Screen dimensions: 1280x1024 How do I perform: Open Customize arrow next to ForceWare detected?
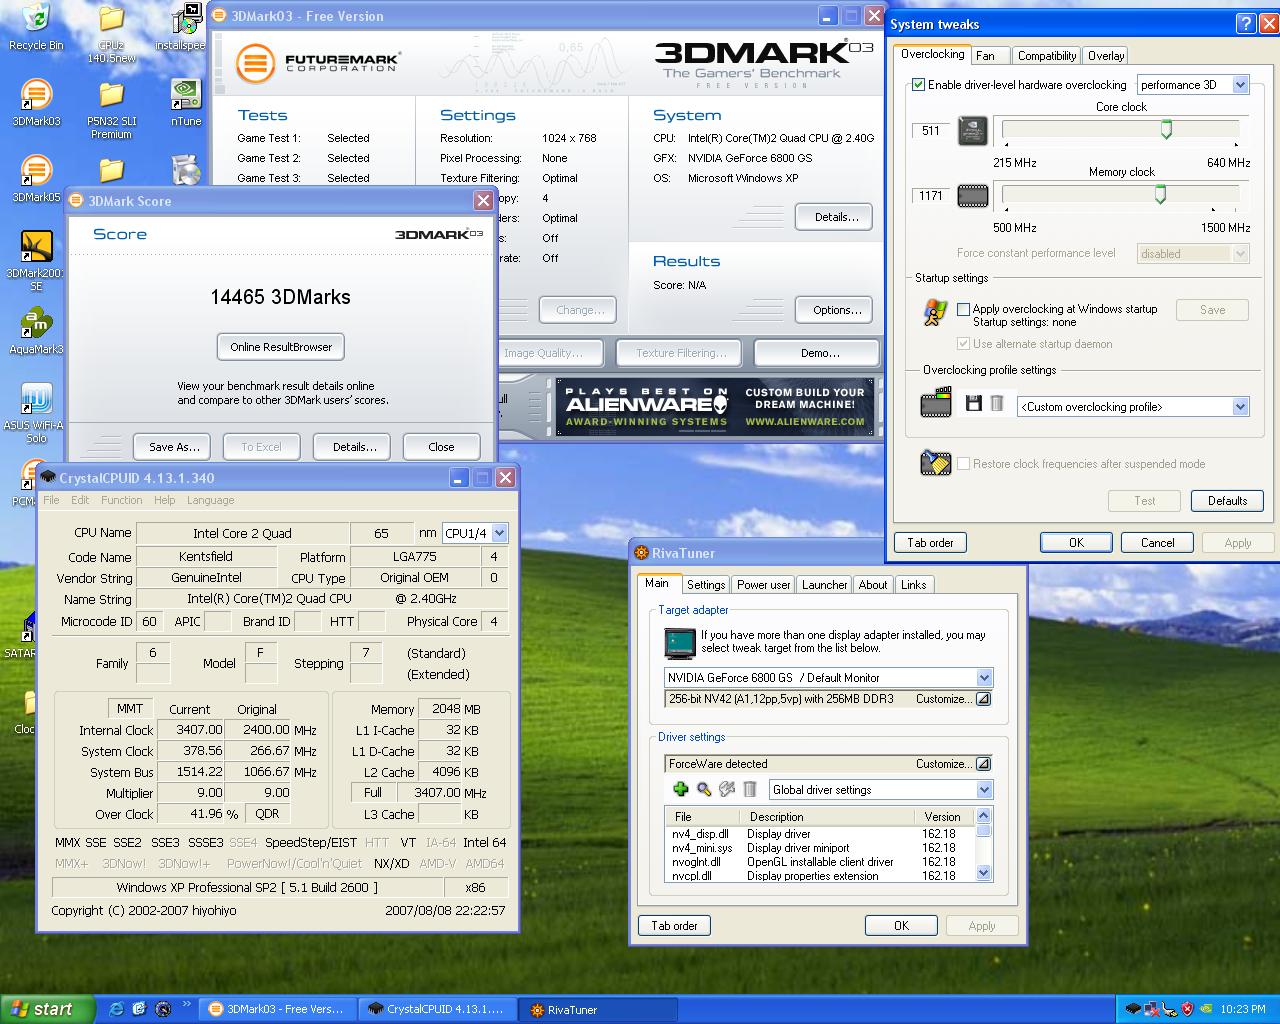tap(983, 764)
